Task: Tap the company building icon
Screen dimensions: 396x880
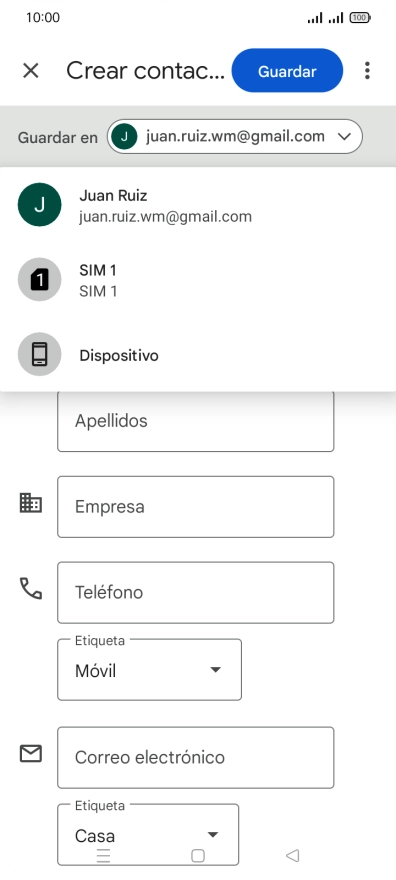Action: coord(30,502)
